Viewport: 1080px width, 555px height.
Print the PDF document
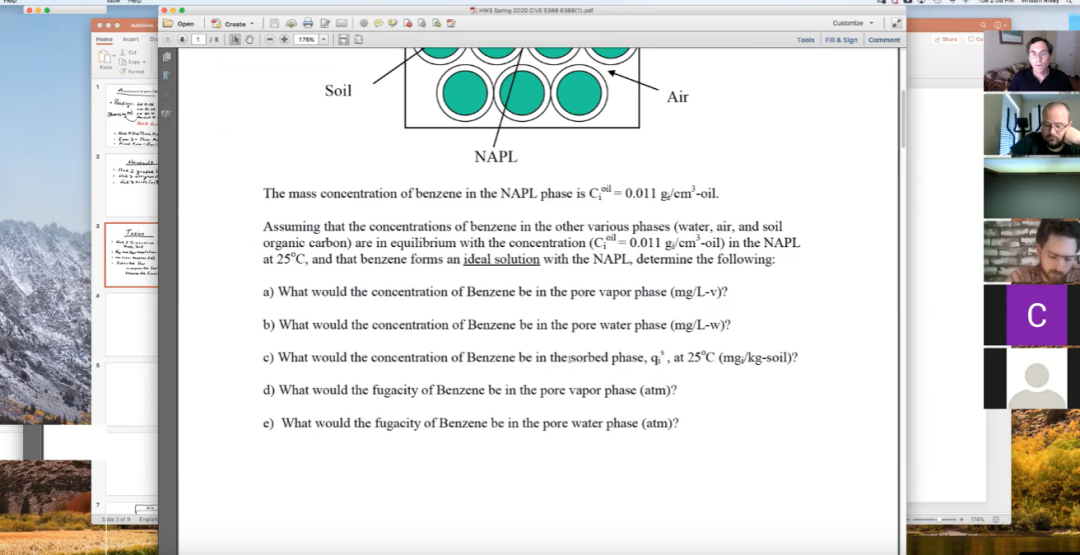click(x=308, y=23)
